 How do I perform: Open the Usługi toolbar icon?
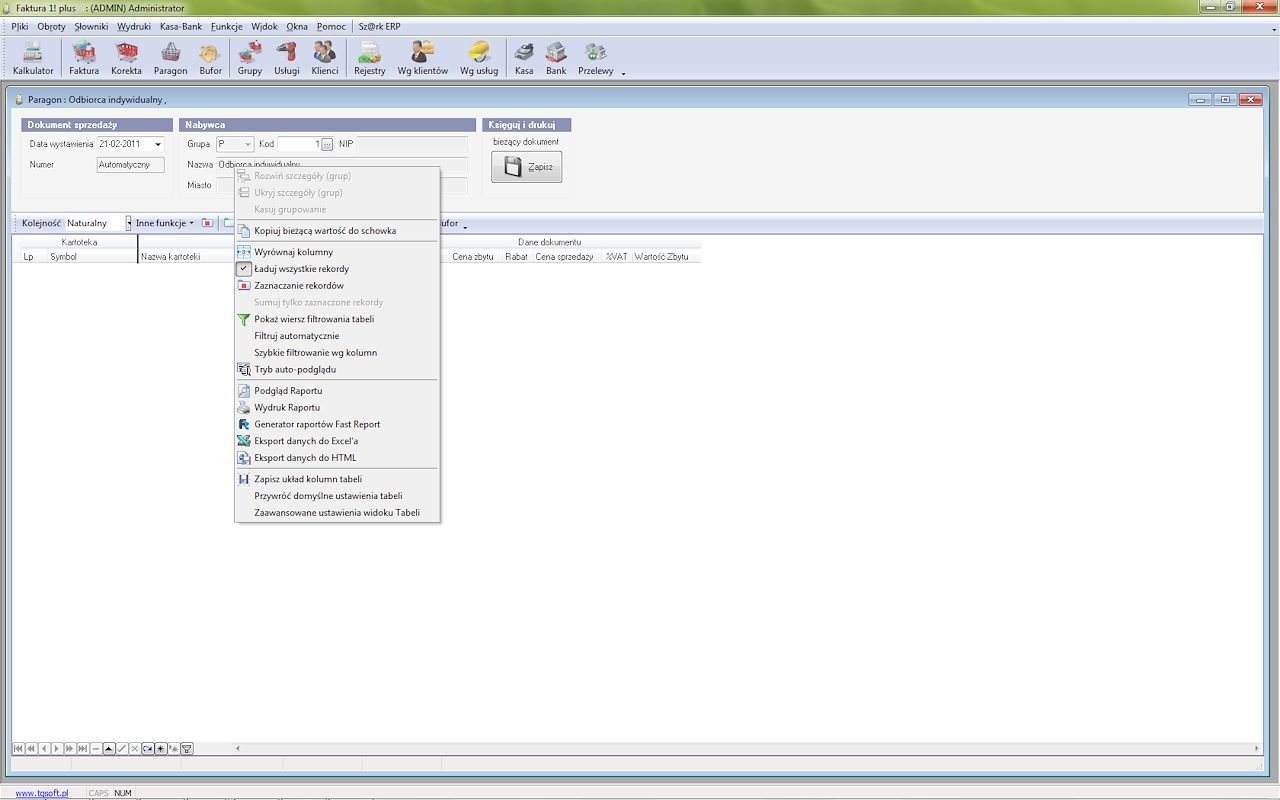coord(287,58)
